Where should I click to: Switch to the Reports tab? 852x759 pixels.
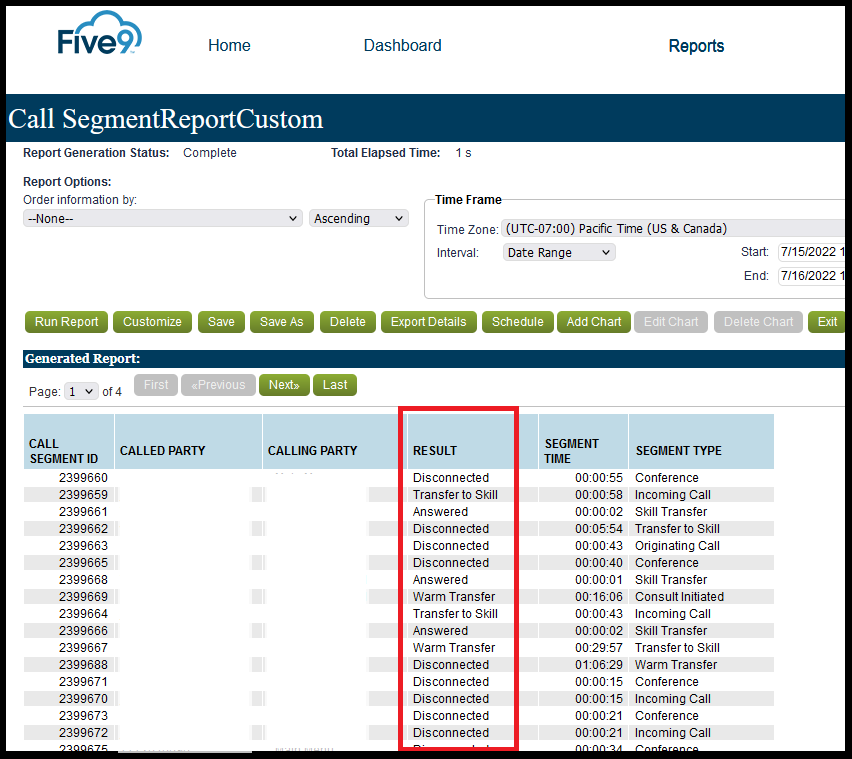pyautogui.click(x=696, y=46)
